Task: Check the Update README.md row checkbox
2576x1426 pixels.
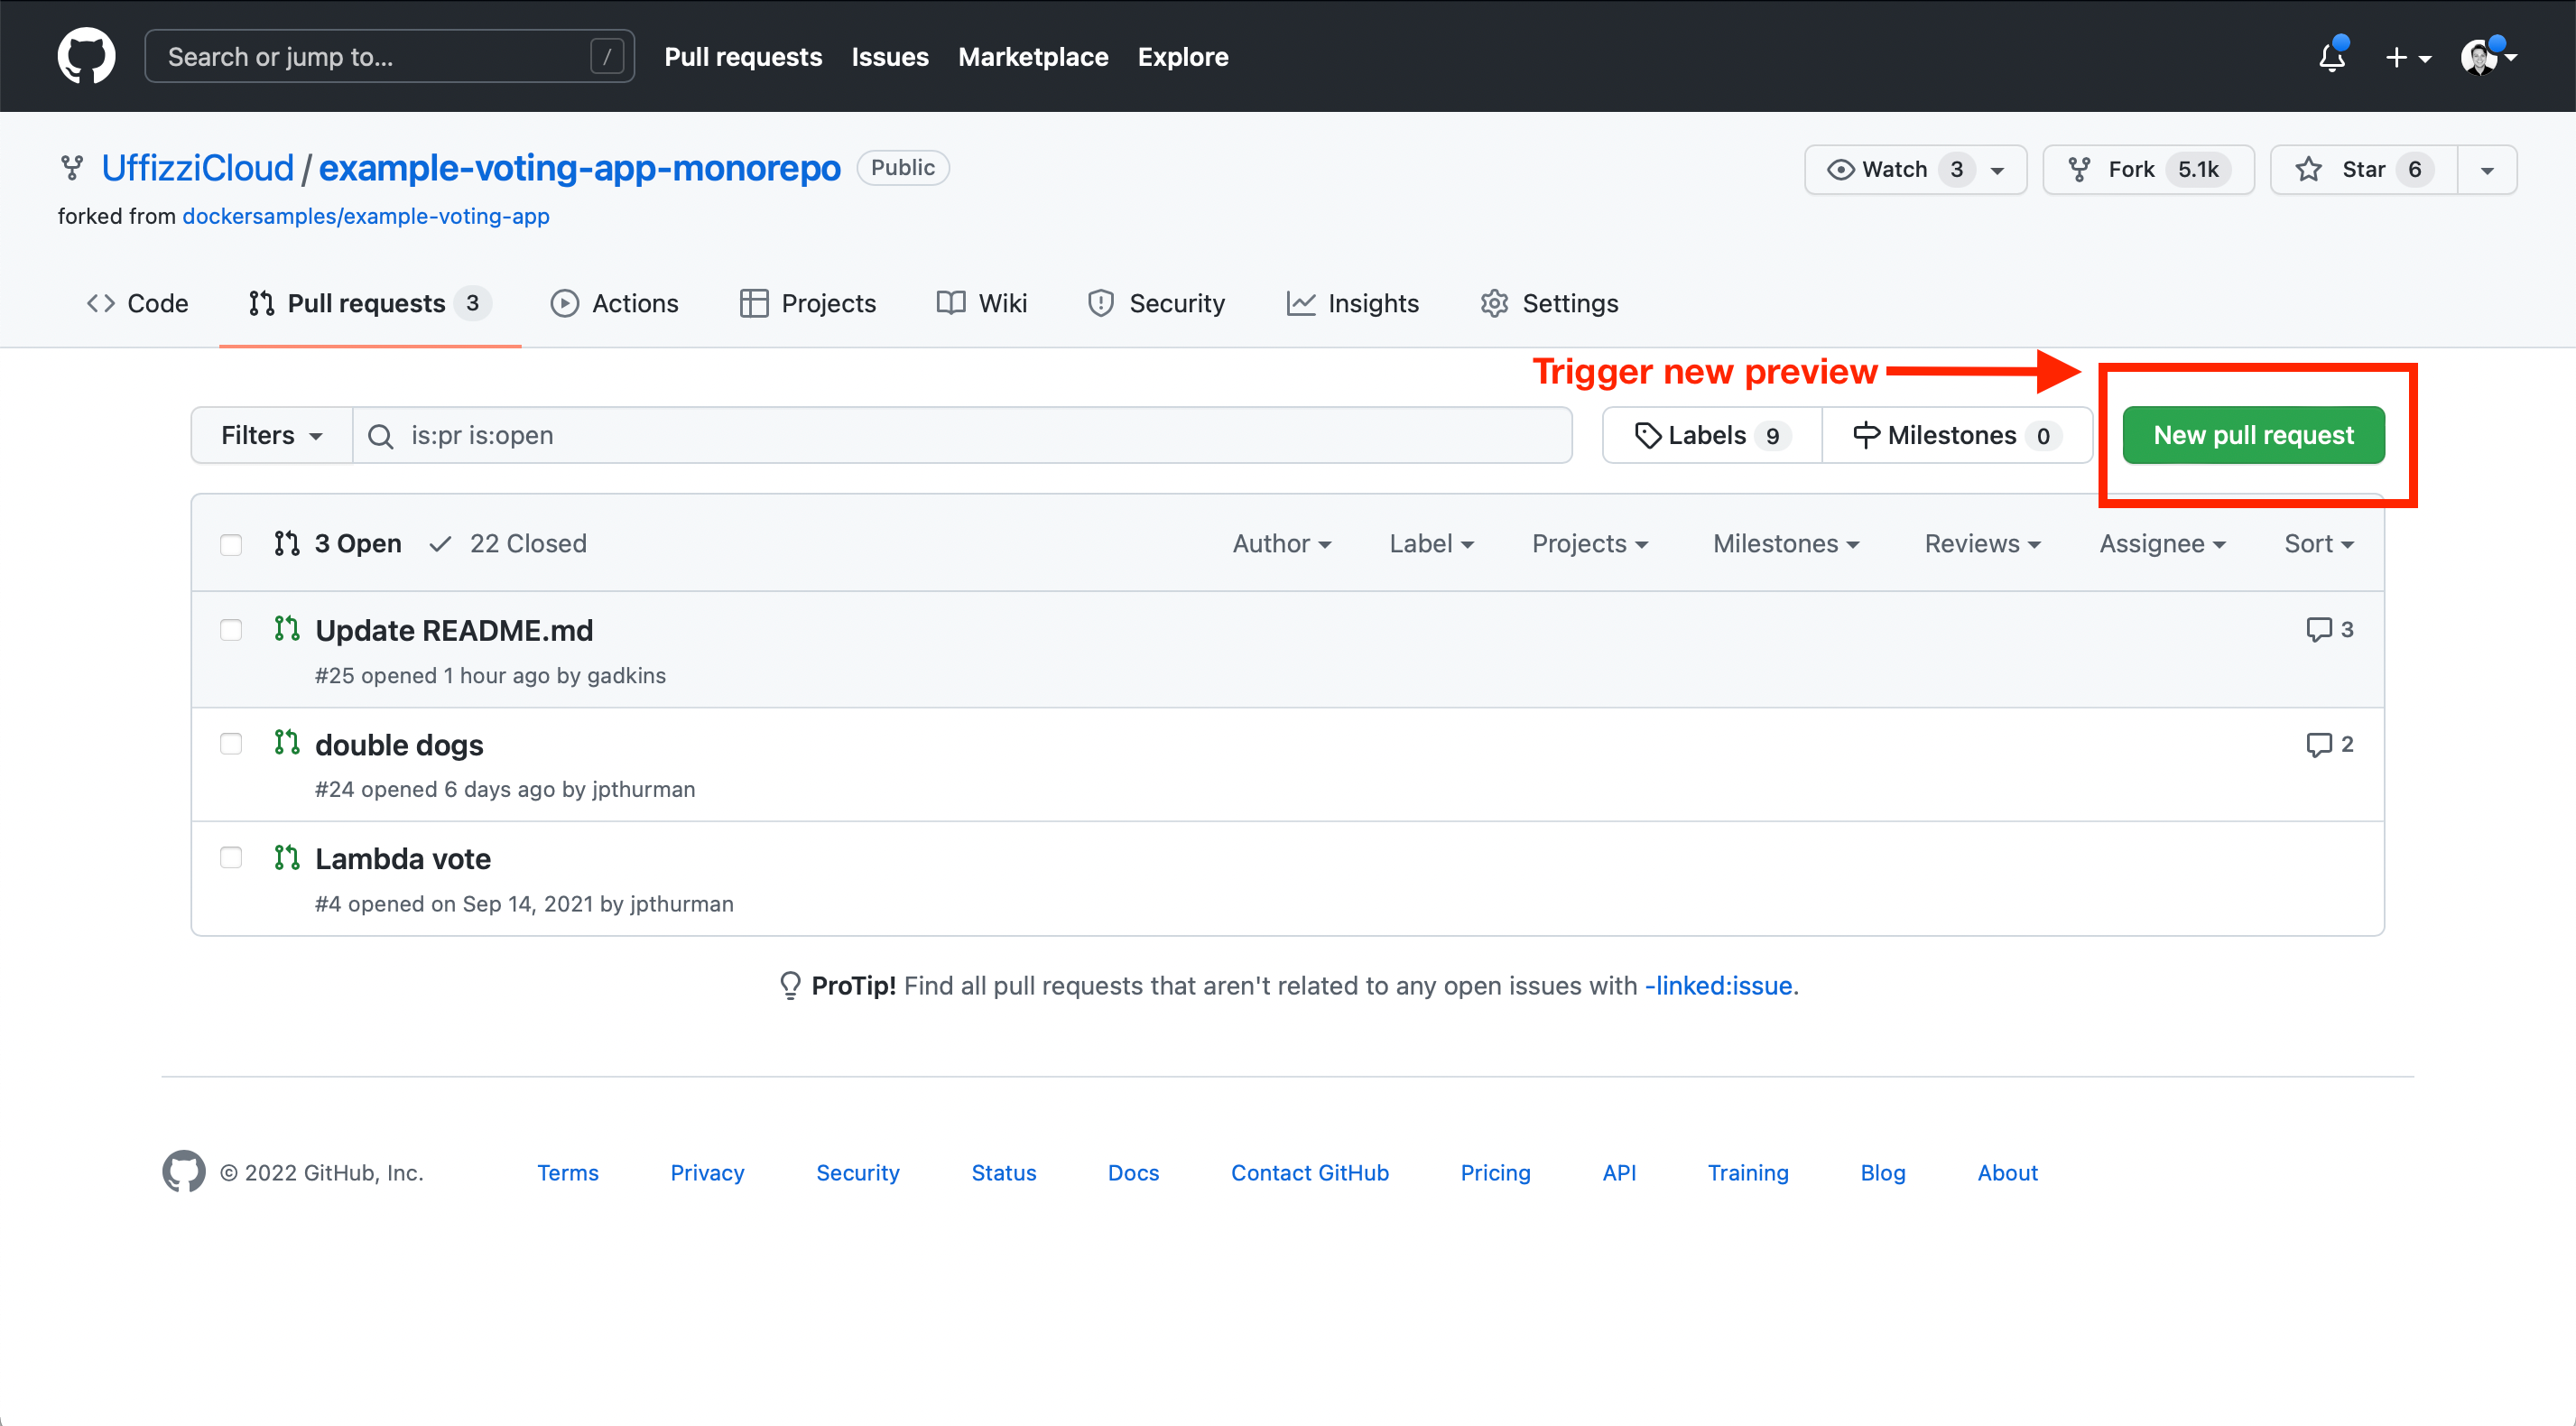Action: [x=231, y=630]
